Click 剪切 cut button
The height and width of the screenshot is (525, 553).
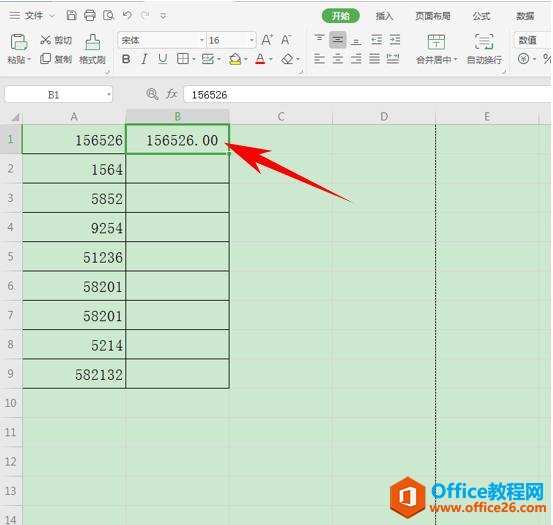pyautogui.click(x=56, y=40)
